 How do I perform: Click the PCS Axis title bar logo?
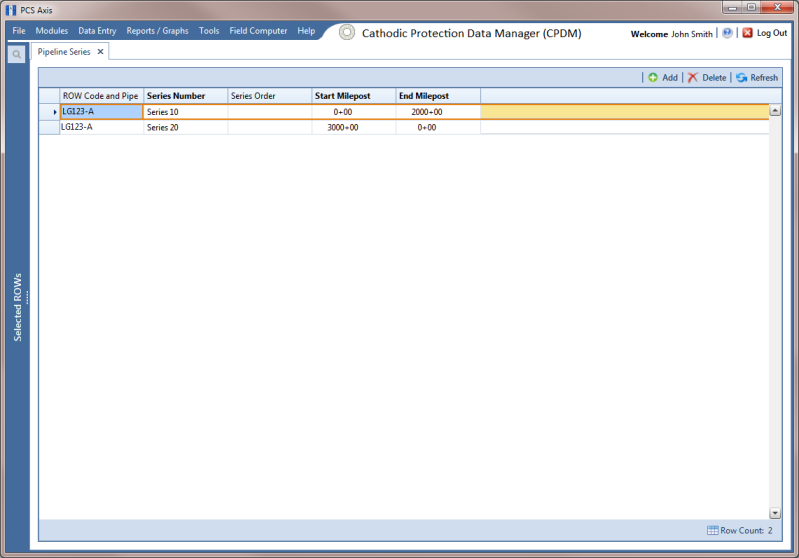pos(11,10)
